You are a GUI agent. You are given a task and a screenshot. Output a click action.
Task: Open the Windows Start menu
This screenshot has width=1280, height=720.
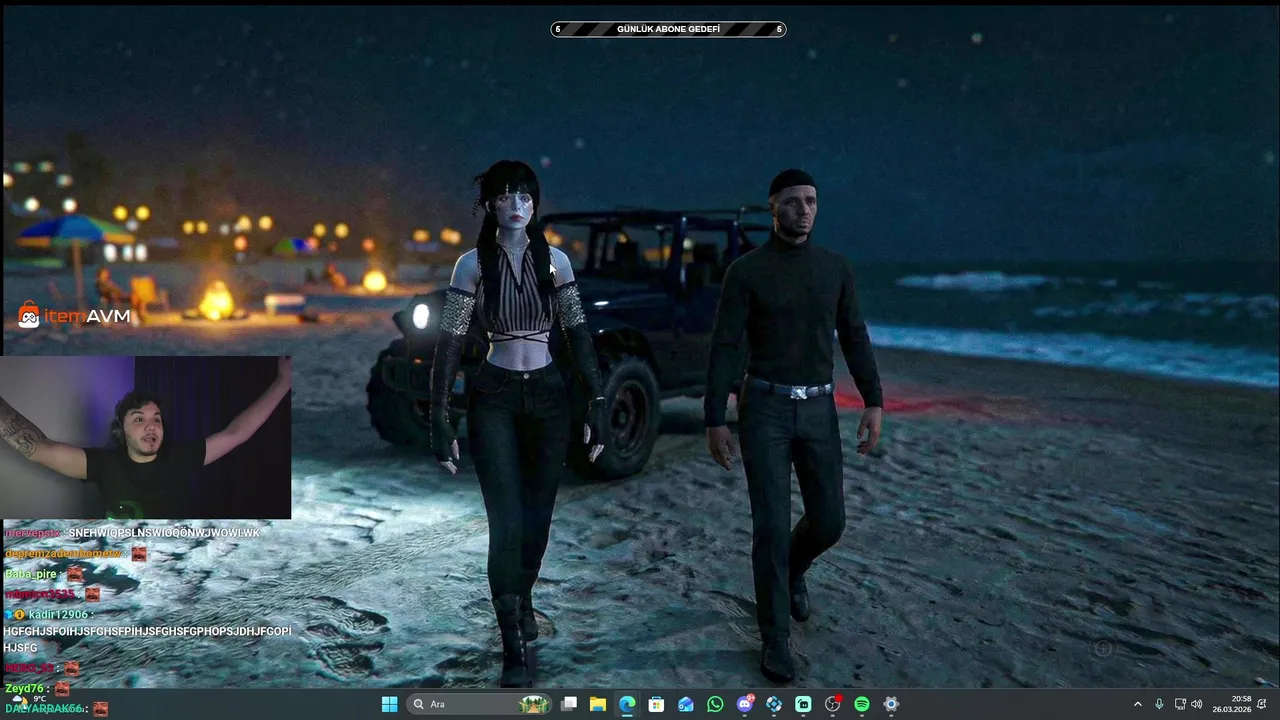[389, 704]
